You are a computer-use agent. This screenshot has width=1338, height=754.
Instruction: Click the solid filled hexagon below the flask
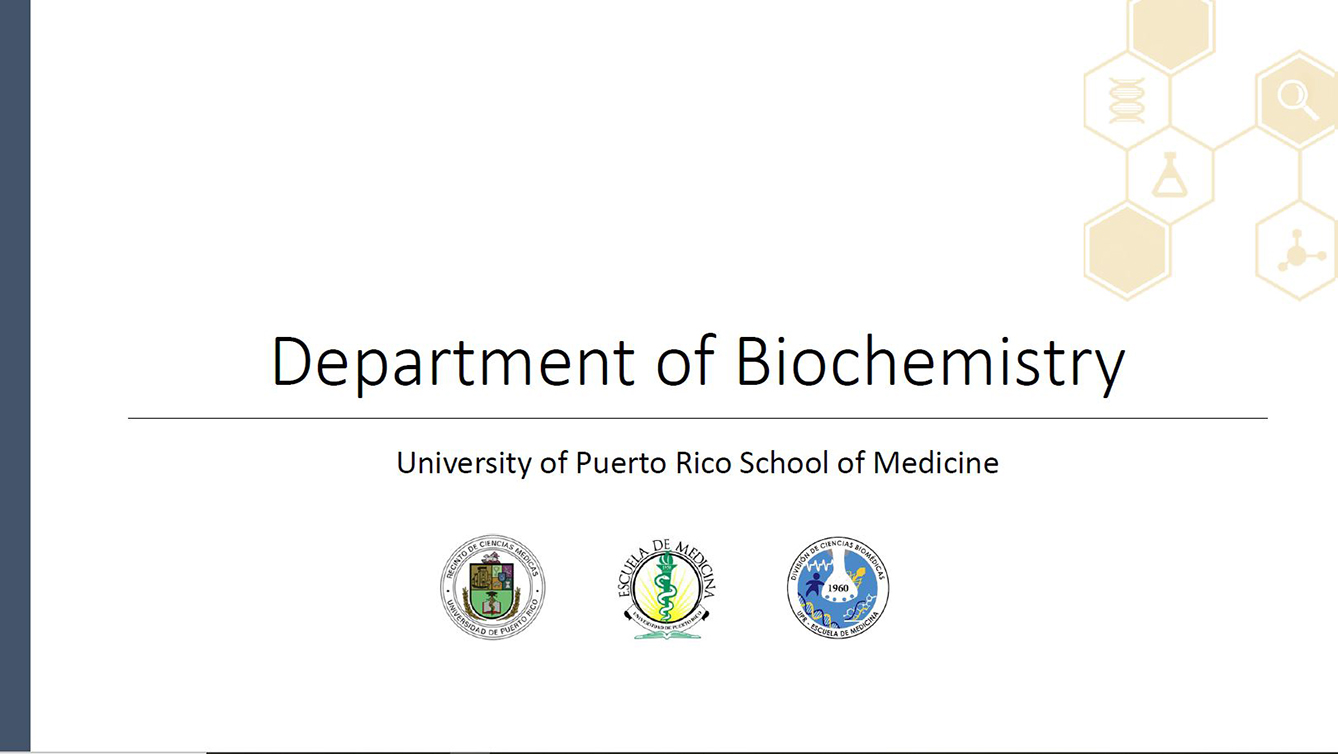(1127, 250)
